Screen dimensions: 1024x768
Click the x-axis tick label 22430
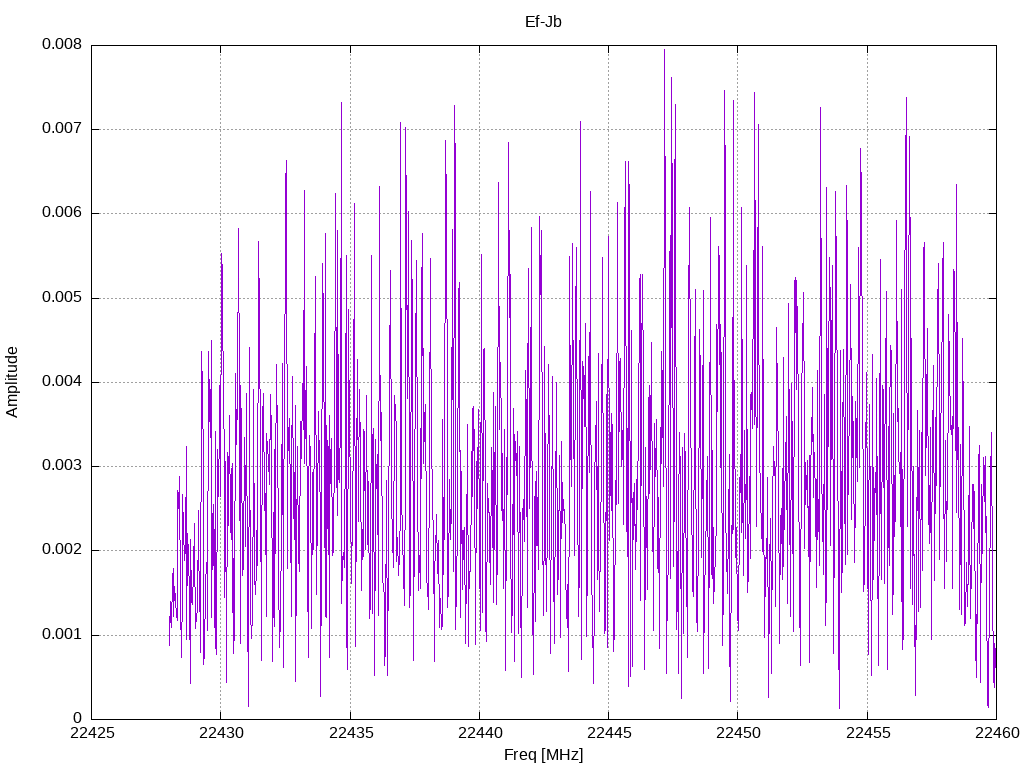pyautogui.click(x=221, y=733)
